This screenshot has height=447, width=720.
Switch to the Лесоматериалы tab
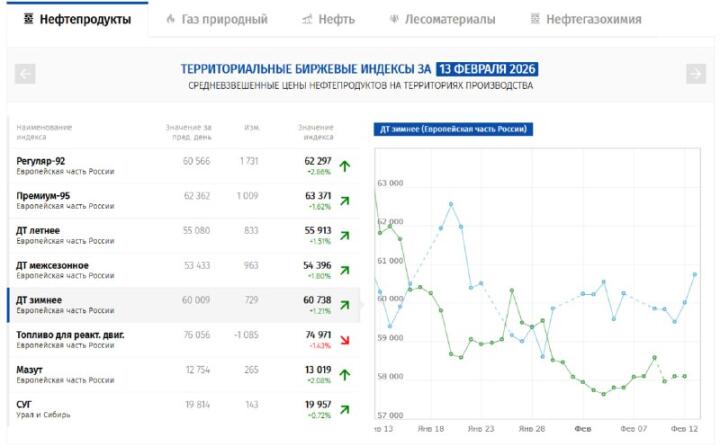(x=441, y=19)
